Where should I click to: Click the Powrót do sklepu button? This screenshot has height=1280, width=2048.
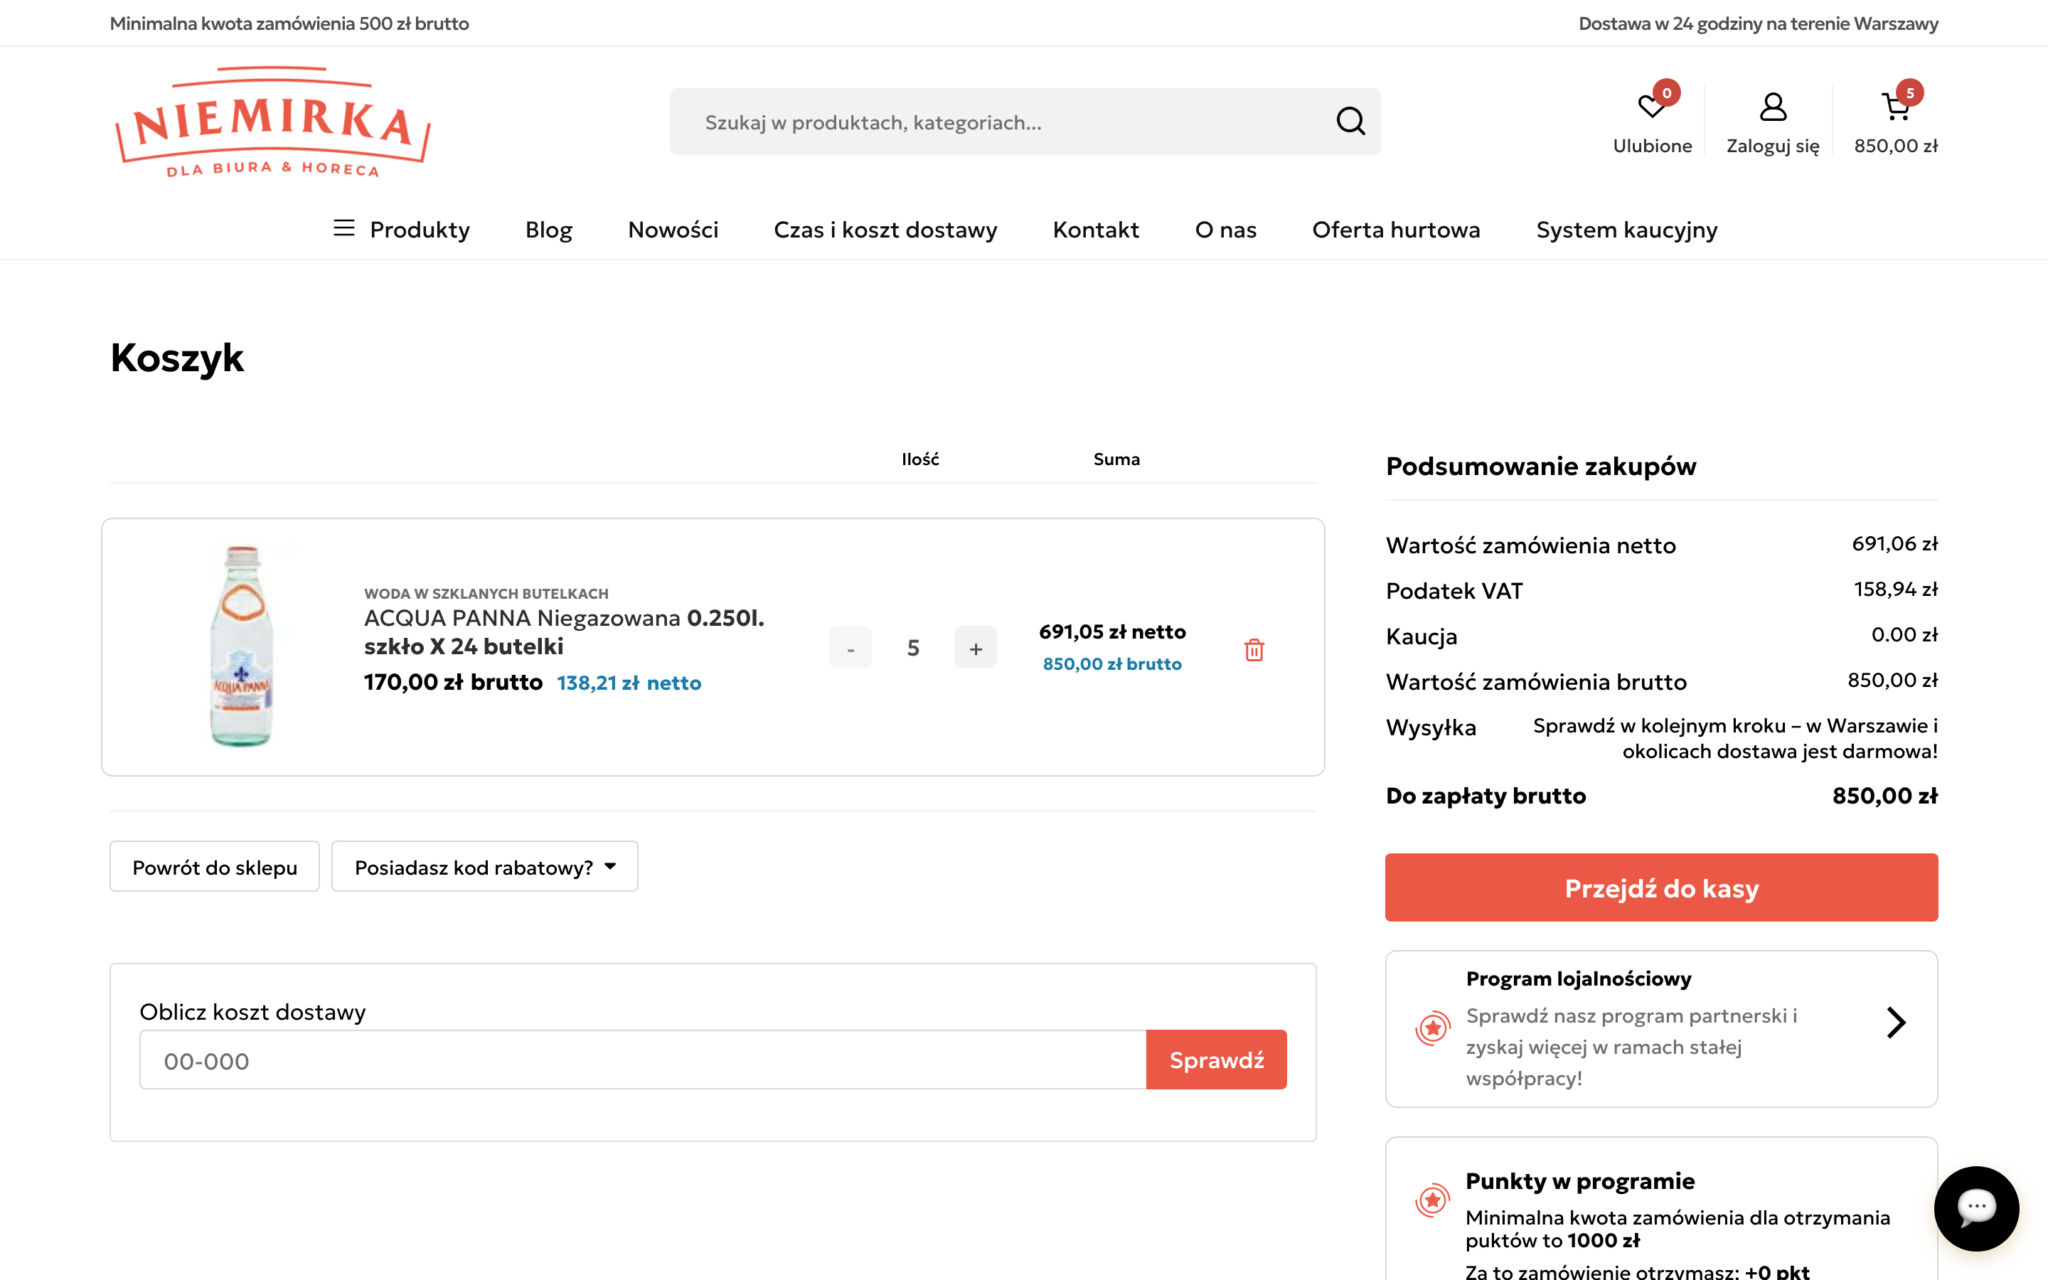pyautogui.click(x=214, y=867)
